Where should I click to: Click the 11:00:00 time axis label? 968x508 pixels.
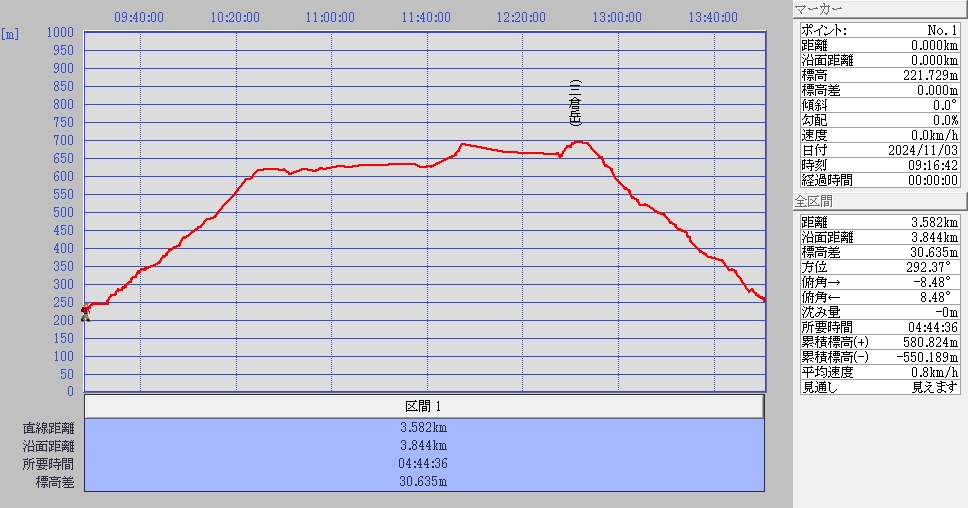coord(331,17)
